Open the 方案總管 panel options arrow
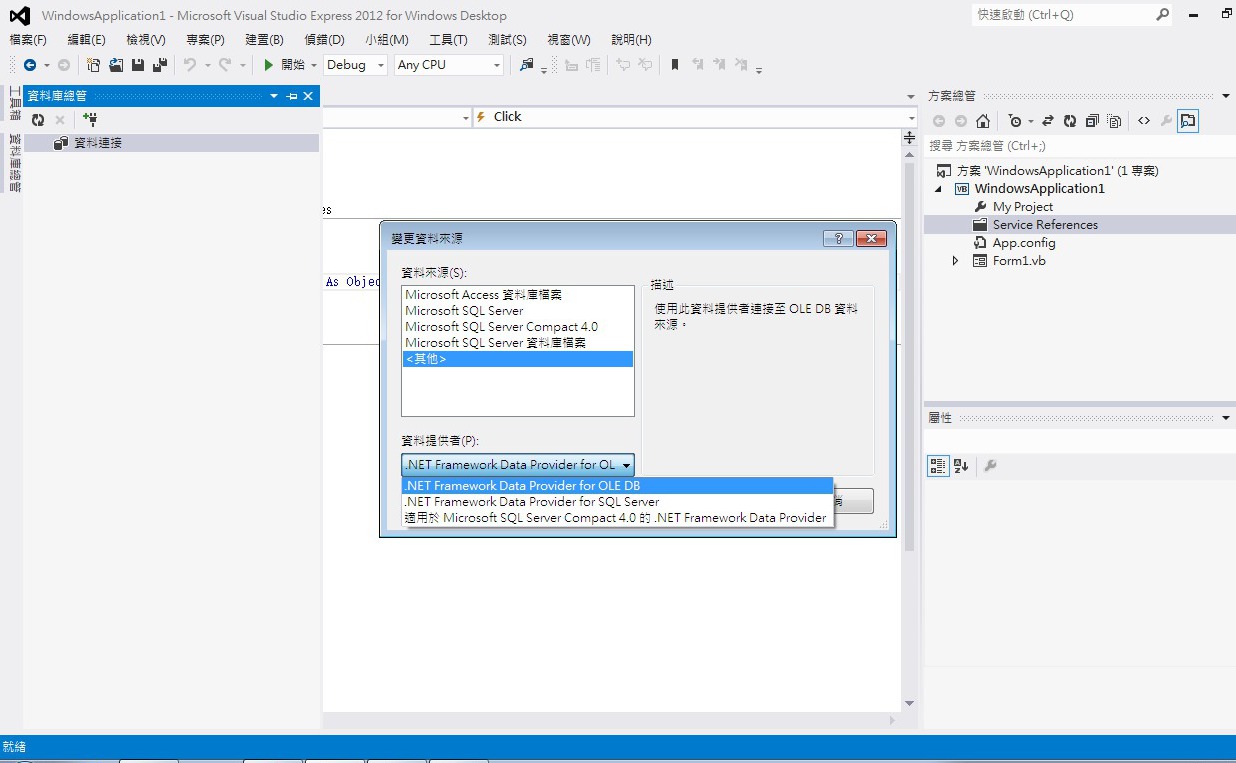 click(x=1226, y=96)
